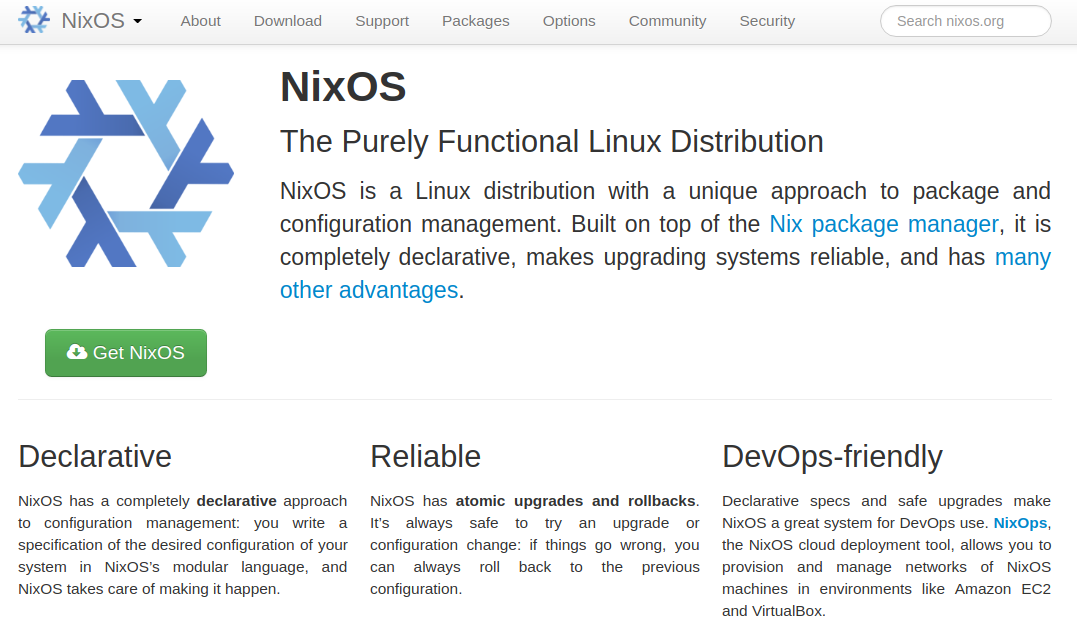Click the small NixOS snowflake icon in navbar
Screen dimensions: 1077x632
click(34, 20)
